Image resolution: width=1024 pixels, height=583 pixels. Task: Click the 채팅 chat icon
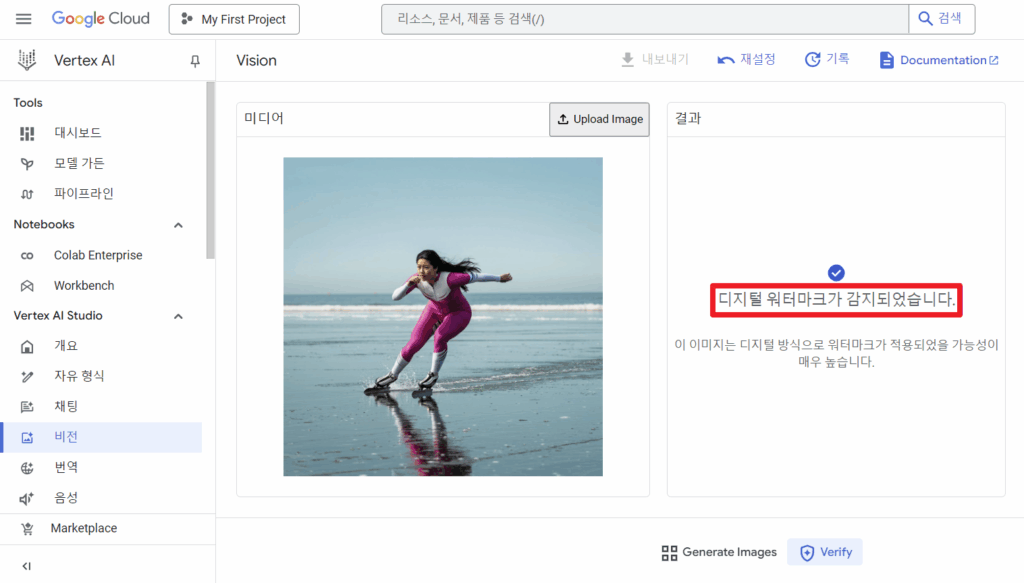pos(27,407)
